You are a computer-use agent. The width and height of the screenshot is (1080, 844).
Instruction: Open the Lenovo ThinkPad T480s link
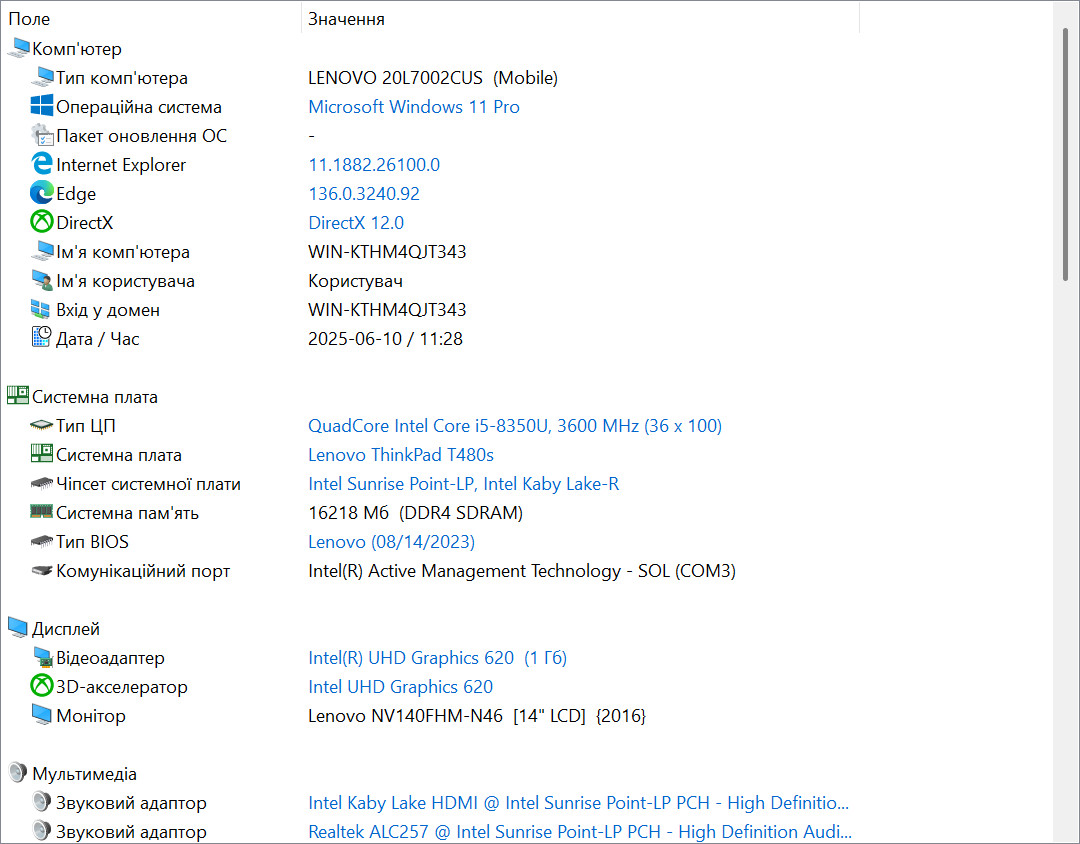point(401,455)
